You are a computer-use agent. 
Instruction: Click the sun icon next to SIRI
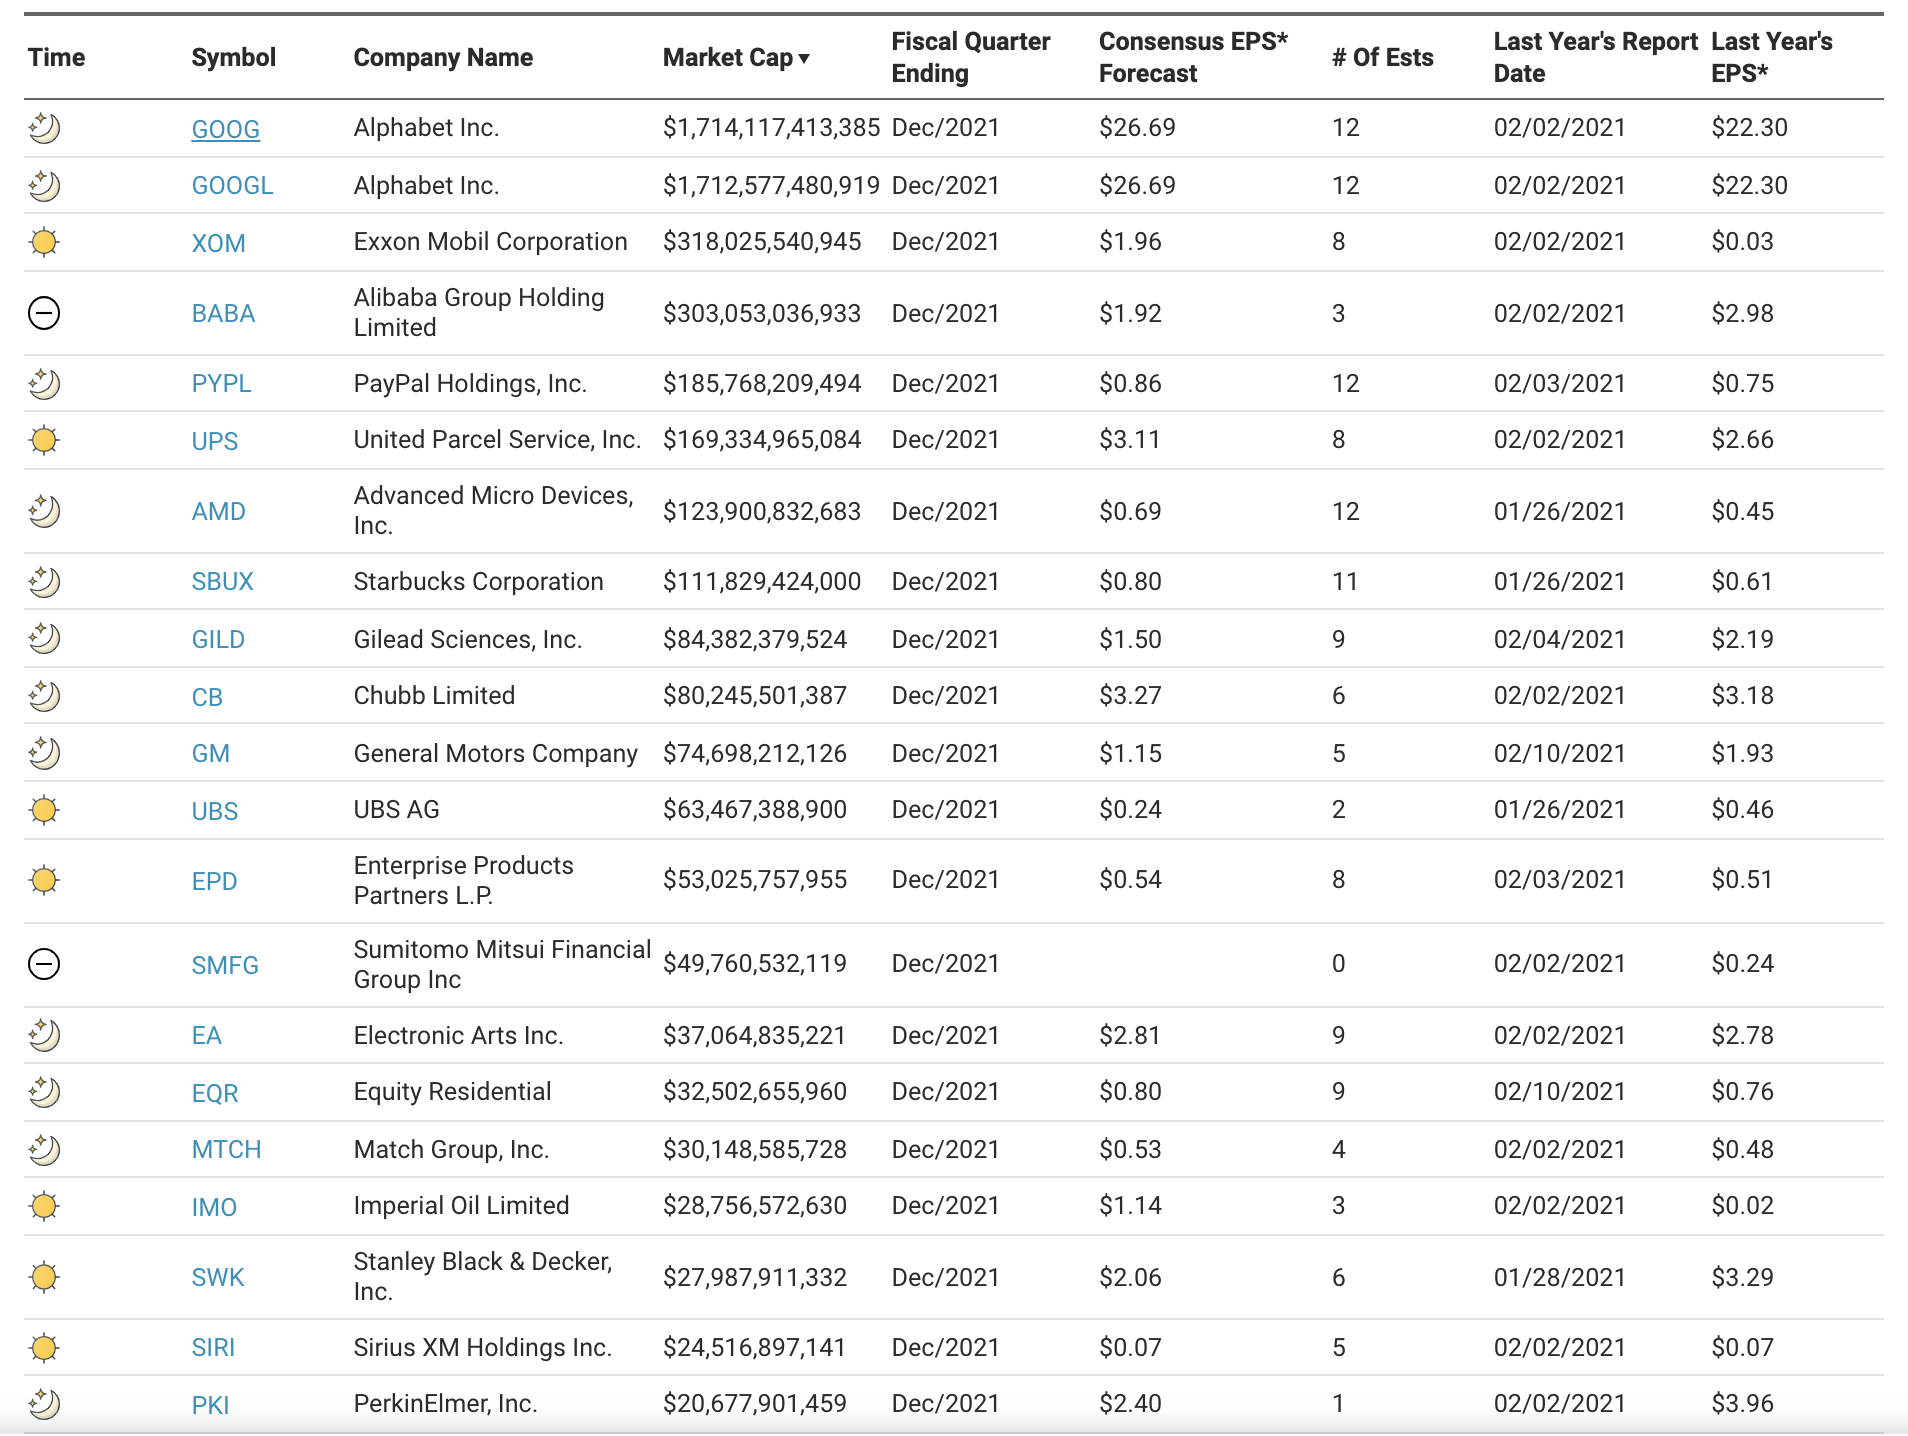click(44, 1348)
